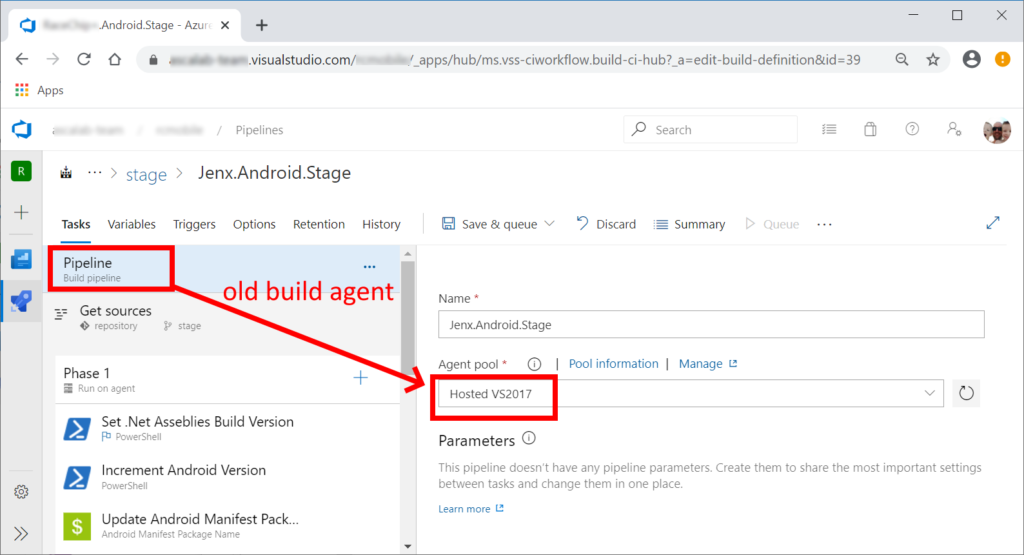This screenshot has width=1024, height=555.
Task: Expand the left sidebar with double chevron
Action: coord(21,533)
